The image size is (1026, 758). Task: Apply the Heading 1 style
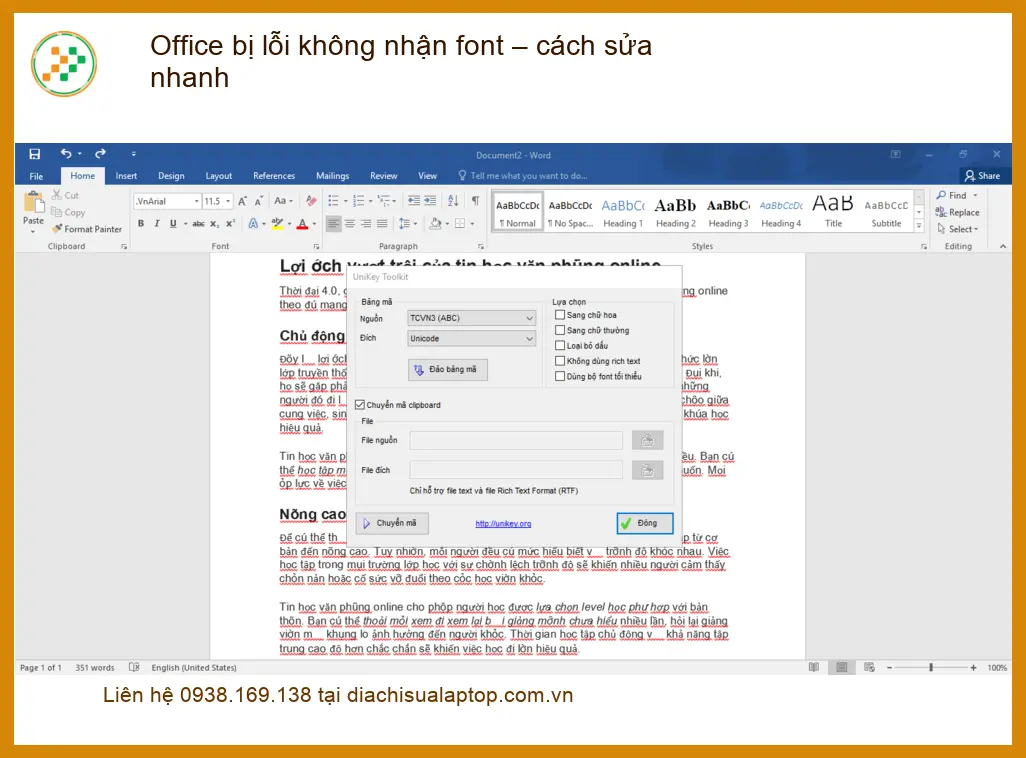(623, 213)
